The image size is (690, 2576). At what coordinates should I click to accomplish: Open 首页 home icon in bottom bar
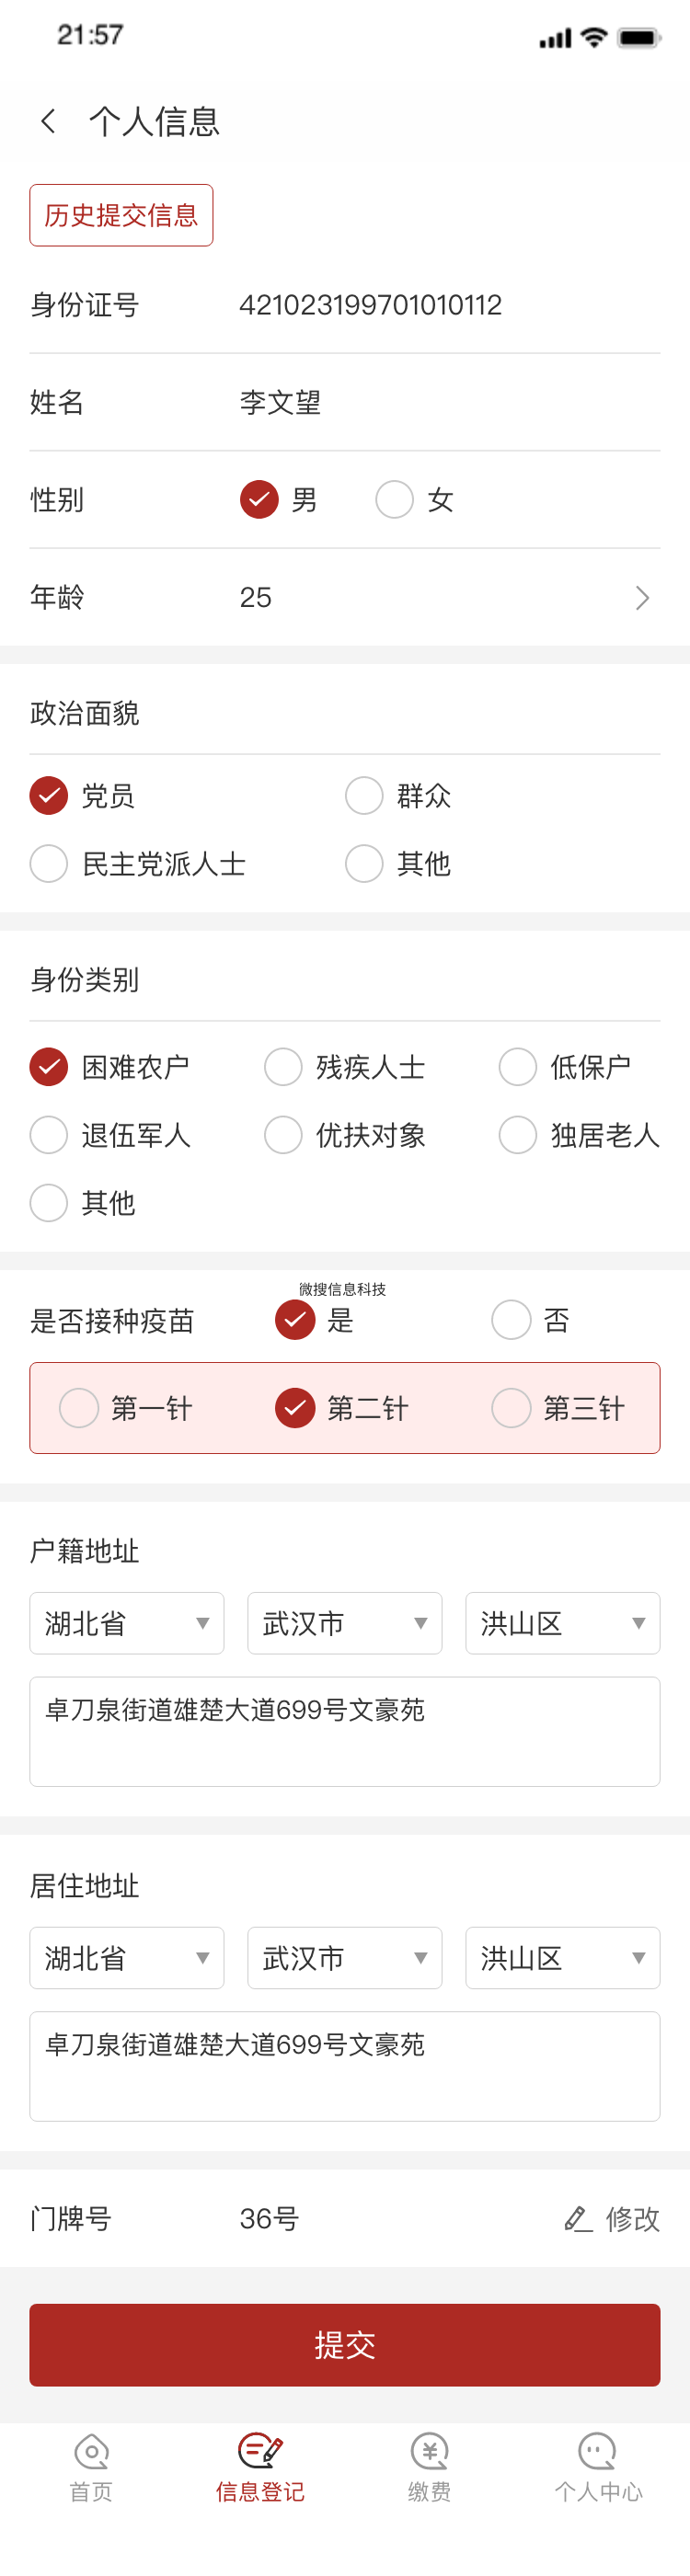pos(91,2451)
